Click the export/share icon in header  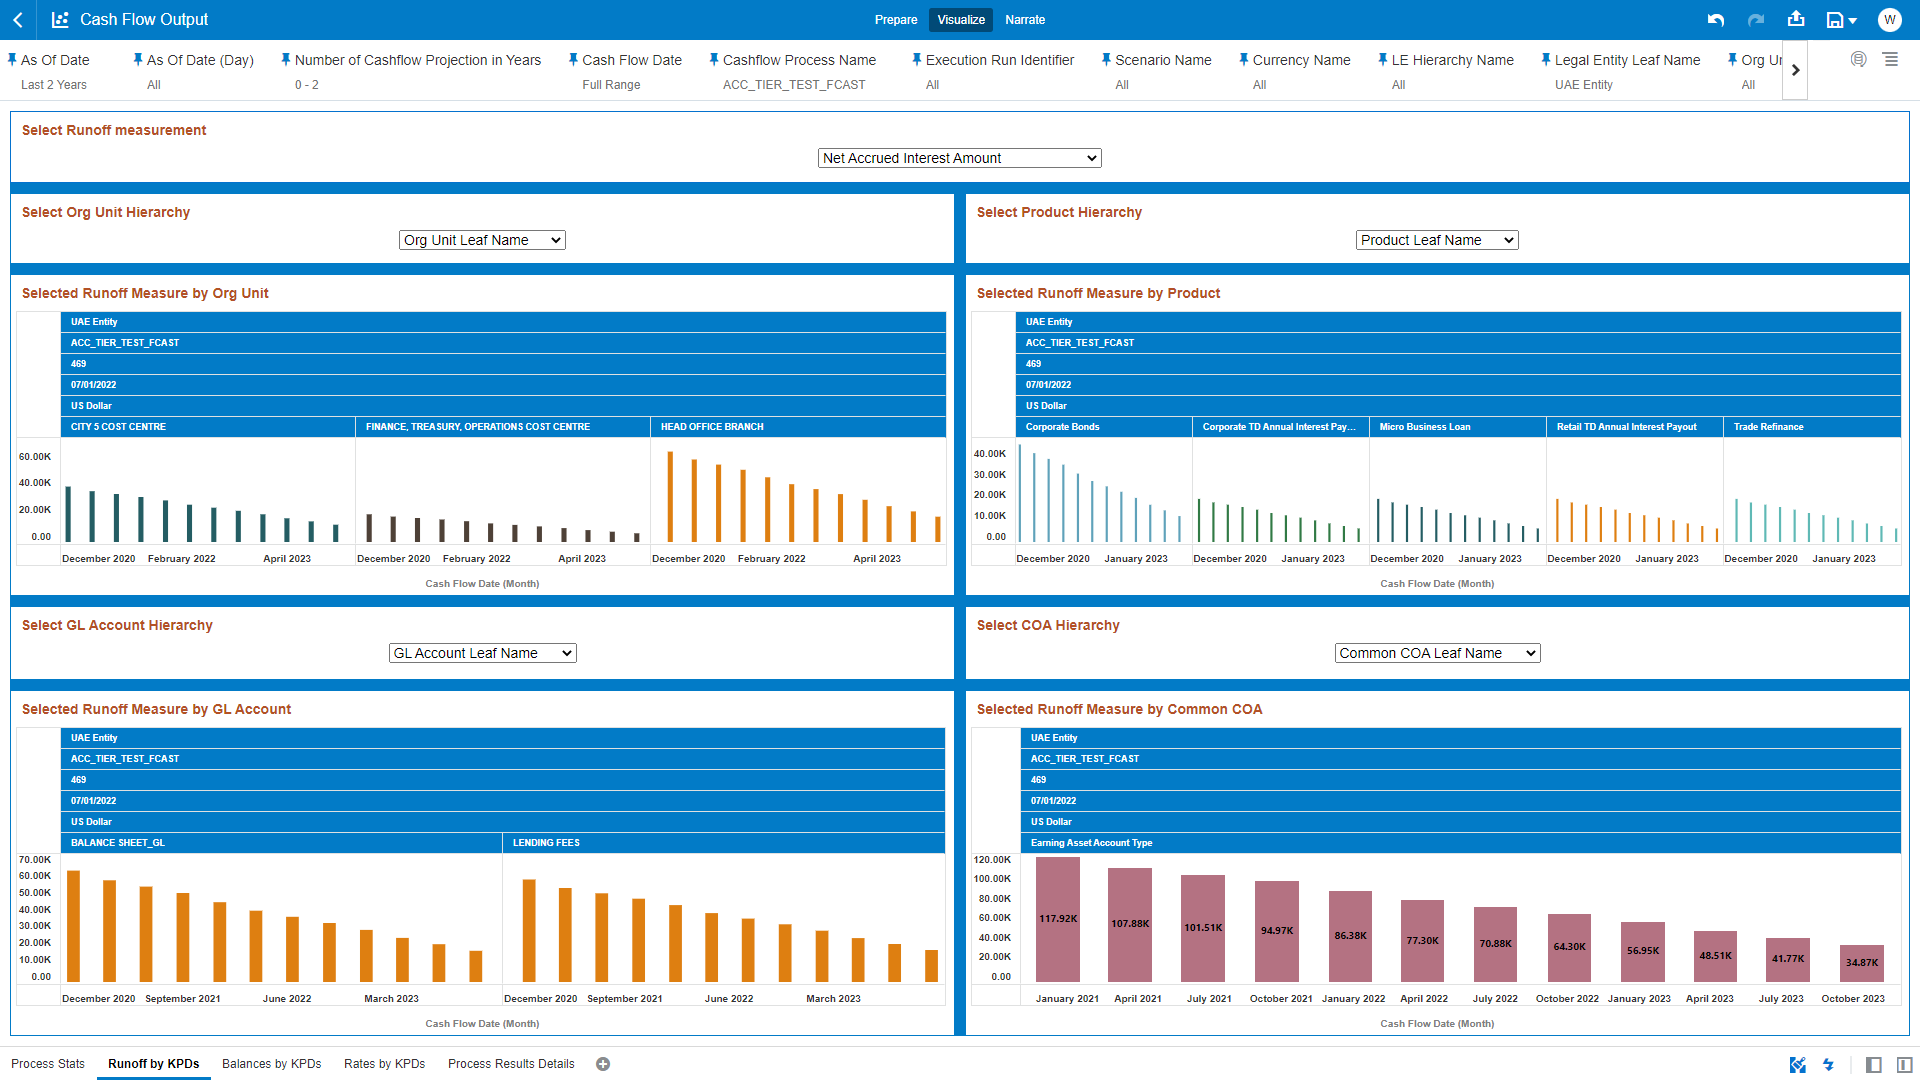click(x=1796, y=20)
